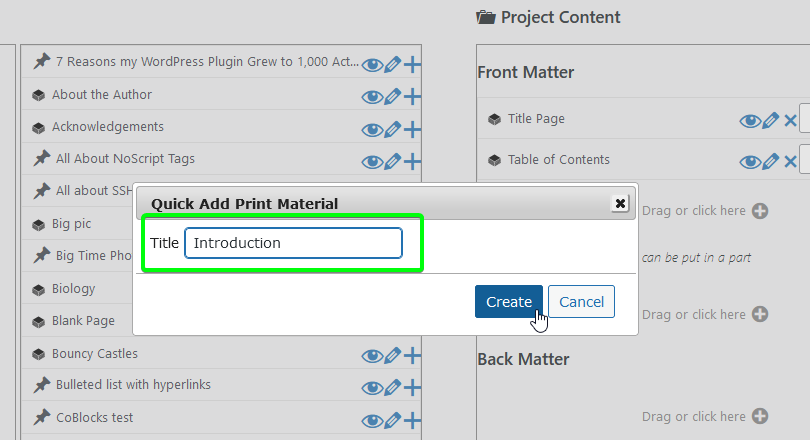
Task: Remove Table of Contents from project
Action: point(790,162)
